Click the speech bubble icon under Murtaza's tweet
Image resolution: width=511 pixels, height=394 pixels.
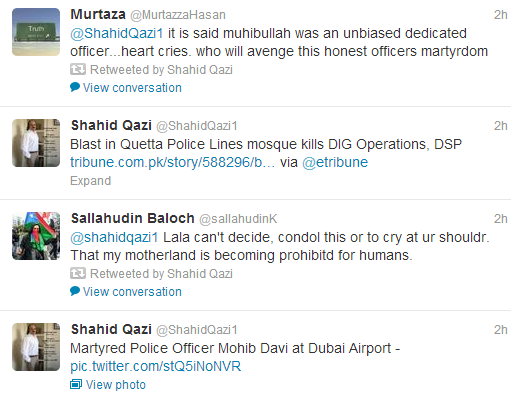(x=75, y=87)
